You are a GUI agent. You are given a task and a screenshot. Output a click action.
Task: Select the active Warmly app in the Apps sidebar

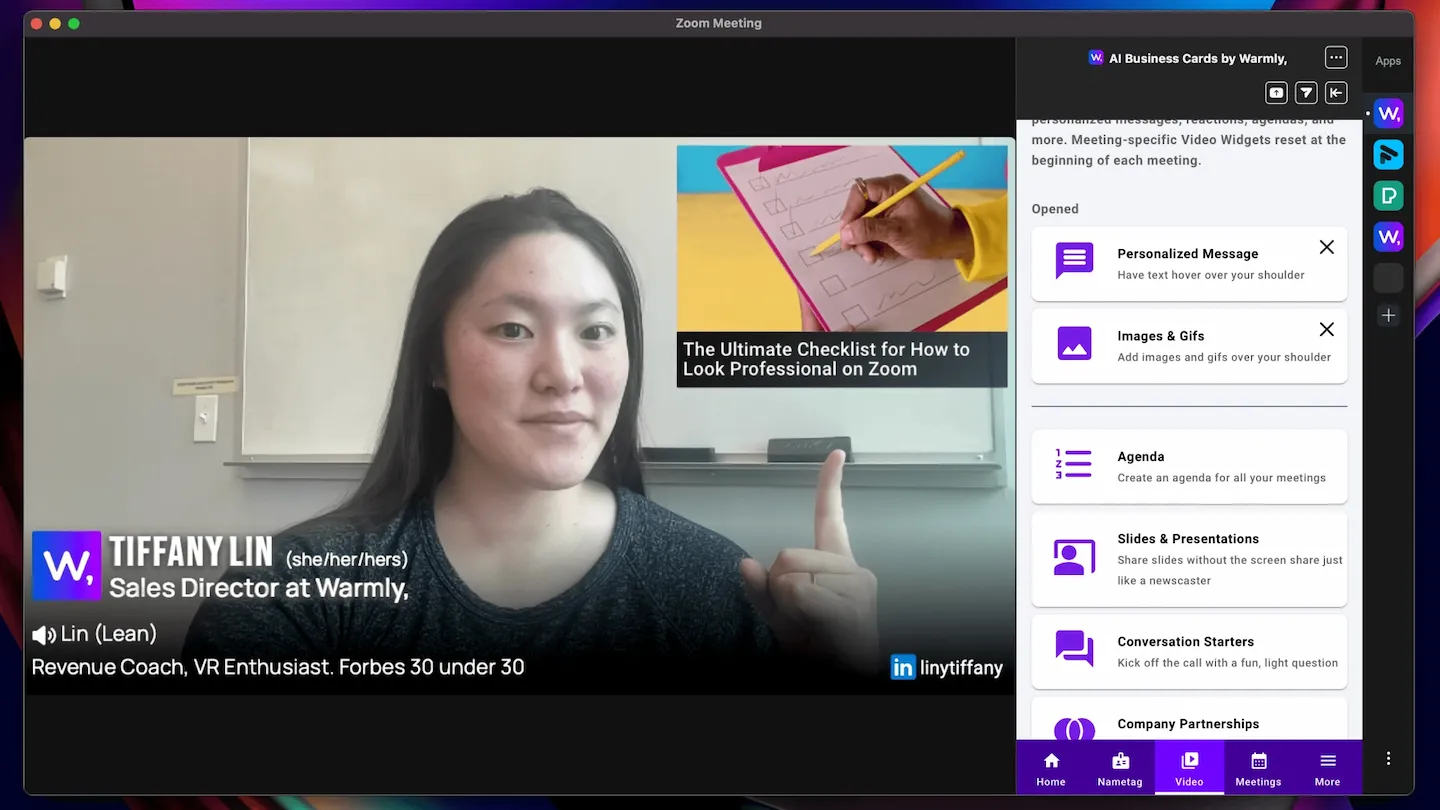tap(1388, 113)
